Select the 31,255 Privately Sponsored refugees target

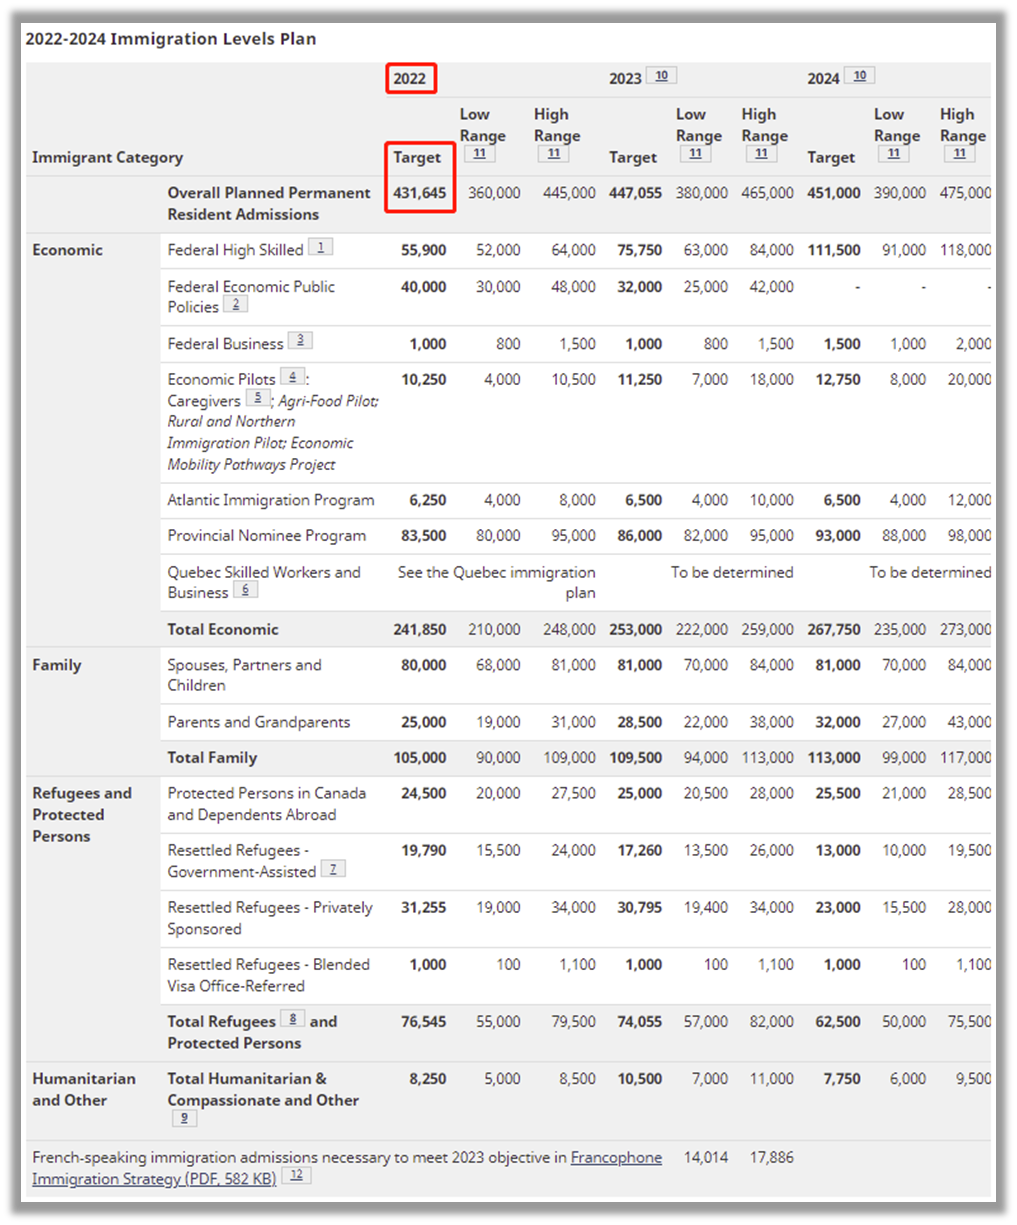click(424, 908)
